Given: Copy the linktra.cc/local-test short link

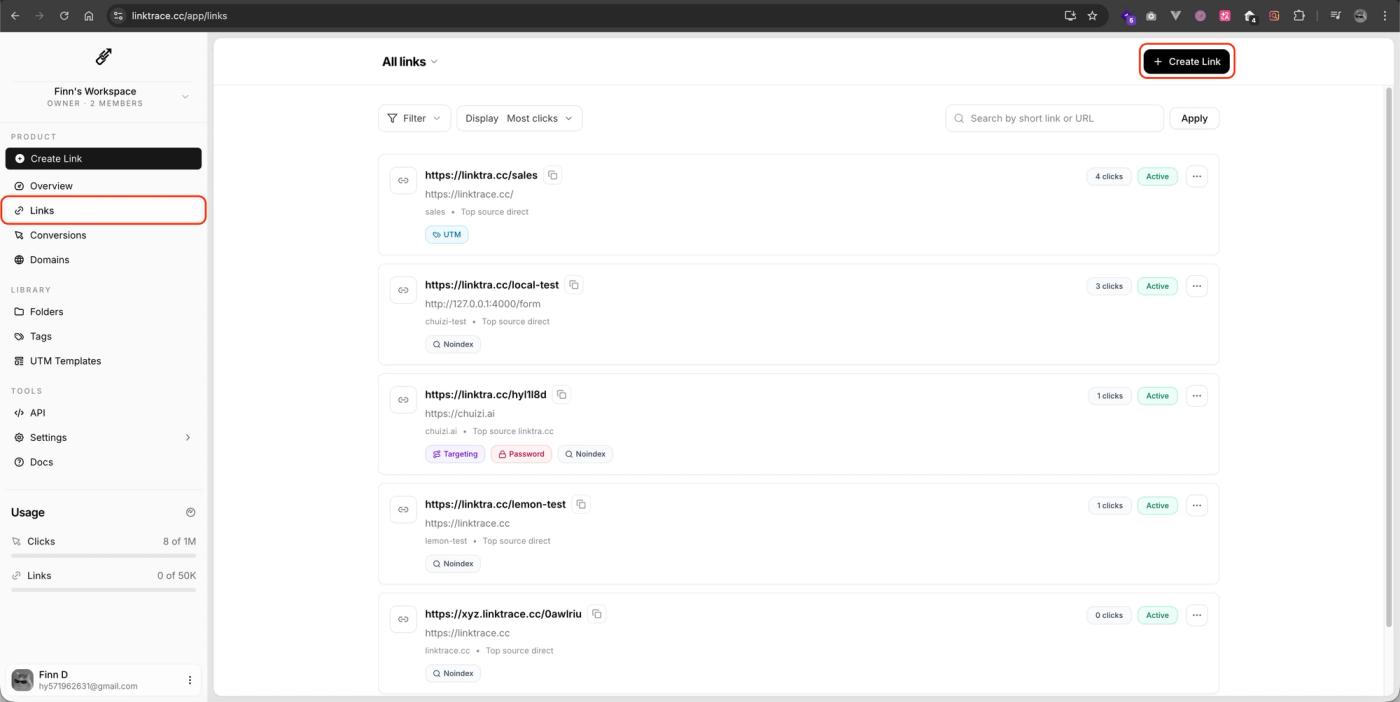Looking at the screenshot, I should [x=574, y=285].
